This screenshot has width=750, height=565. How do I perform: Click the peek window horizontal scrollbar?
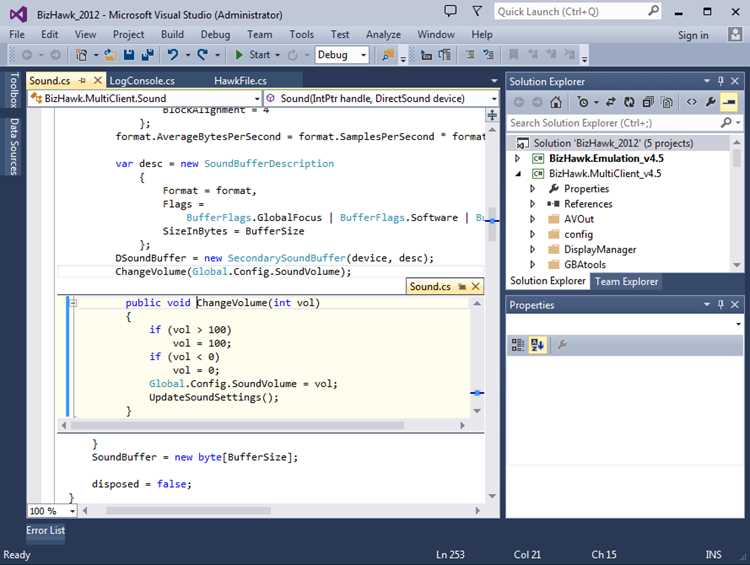[x=262, y=425]
